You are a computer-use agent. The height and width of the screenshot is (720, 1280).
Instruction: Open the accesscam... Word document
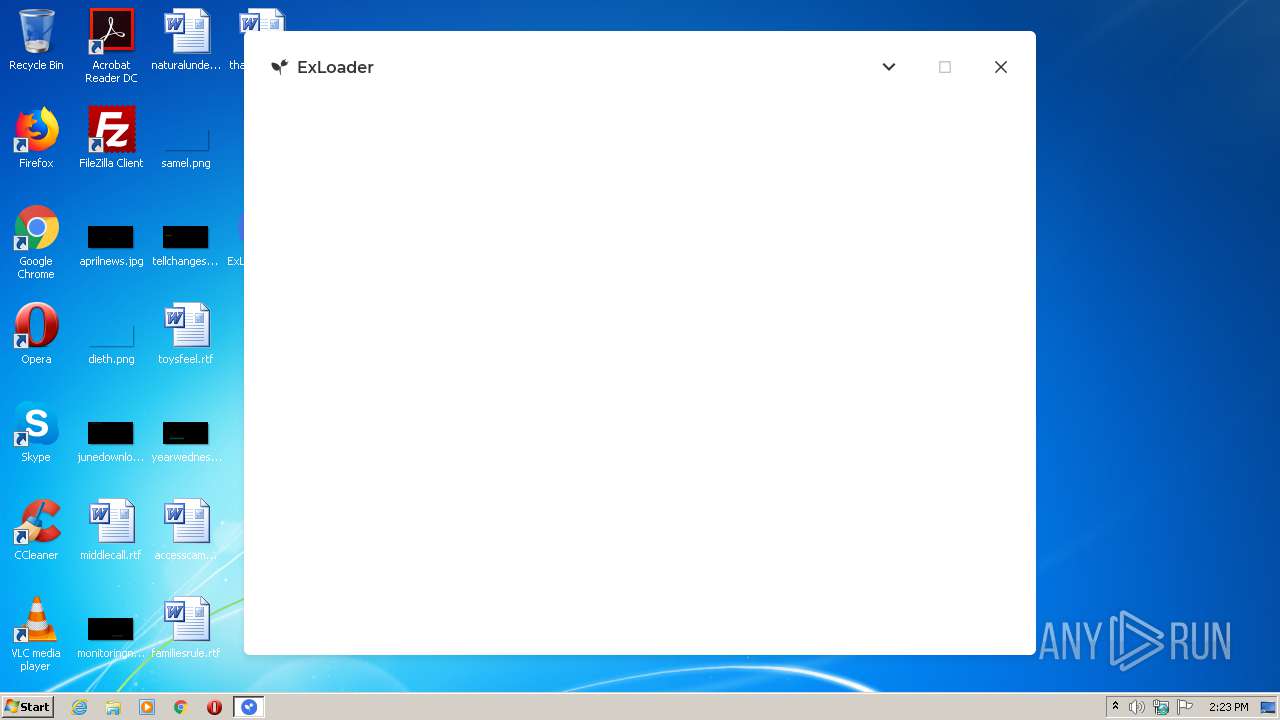click(186, 530)
